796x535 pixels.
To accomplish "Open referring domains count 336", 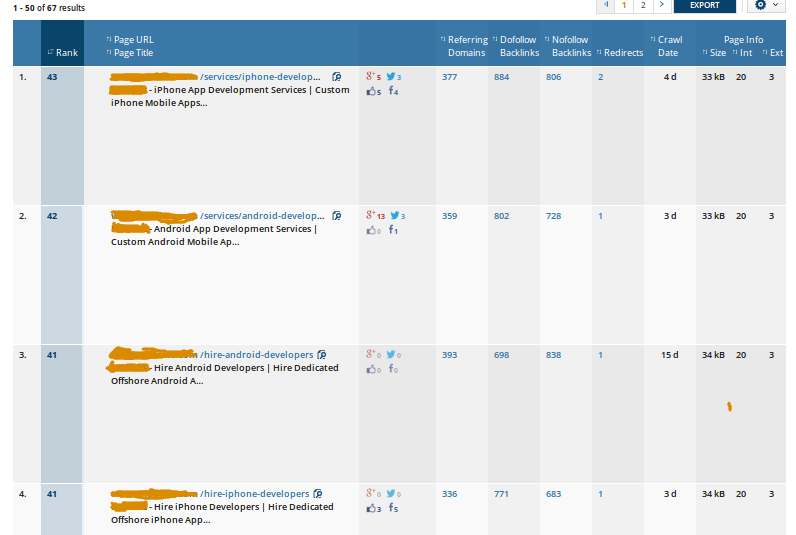I will tap(449, 494).
